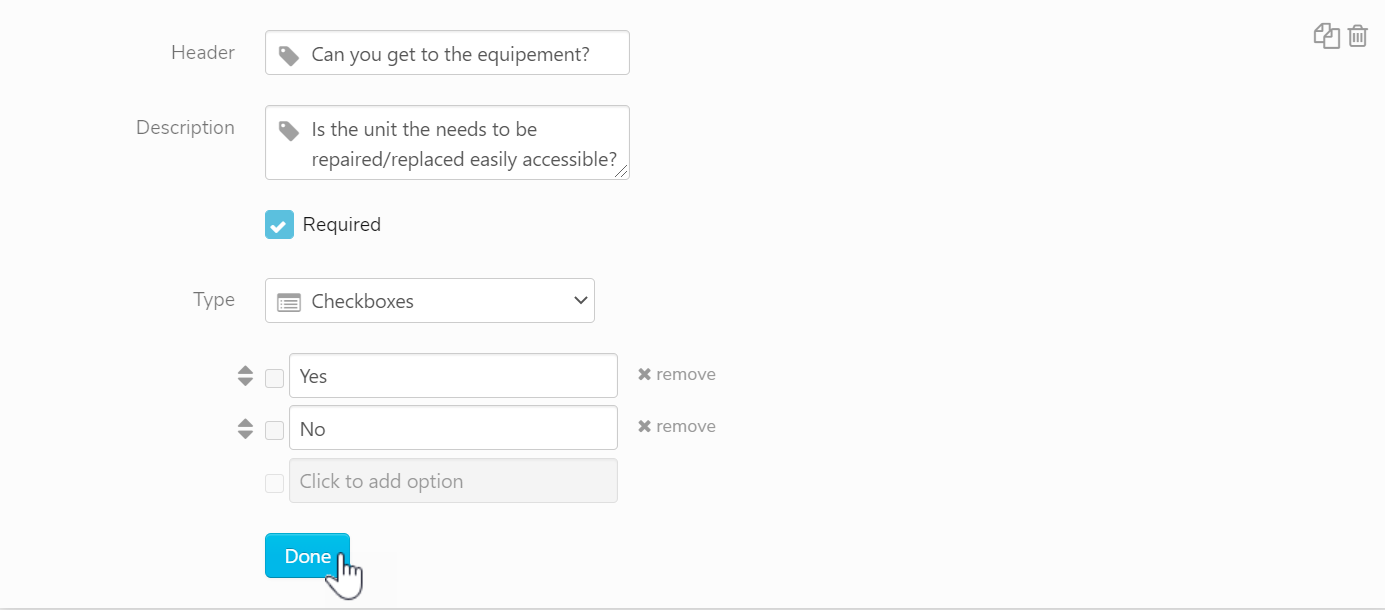This screenshot has width=1385, height=610.
Task: Click the Type dropdown chevron arrow
Action: point(580,301)
